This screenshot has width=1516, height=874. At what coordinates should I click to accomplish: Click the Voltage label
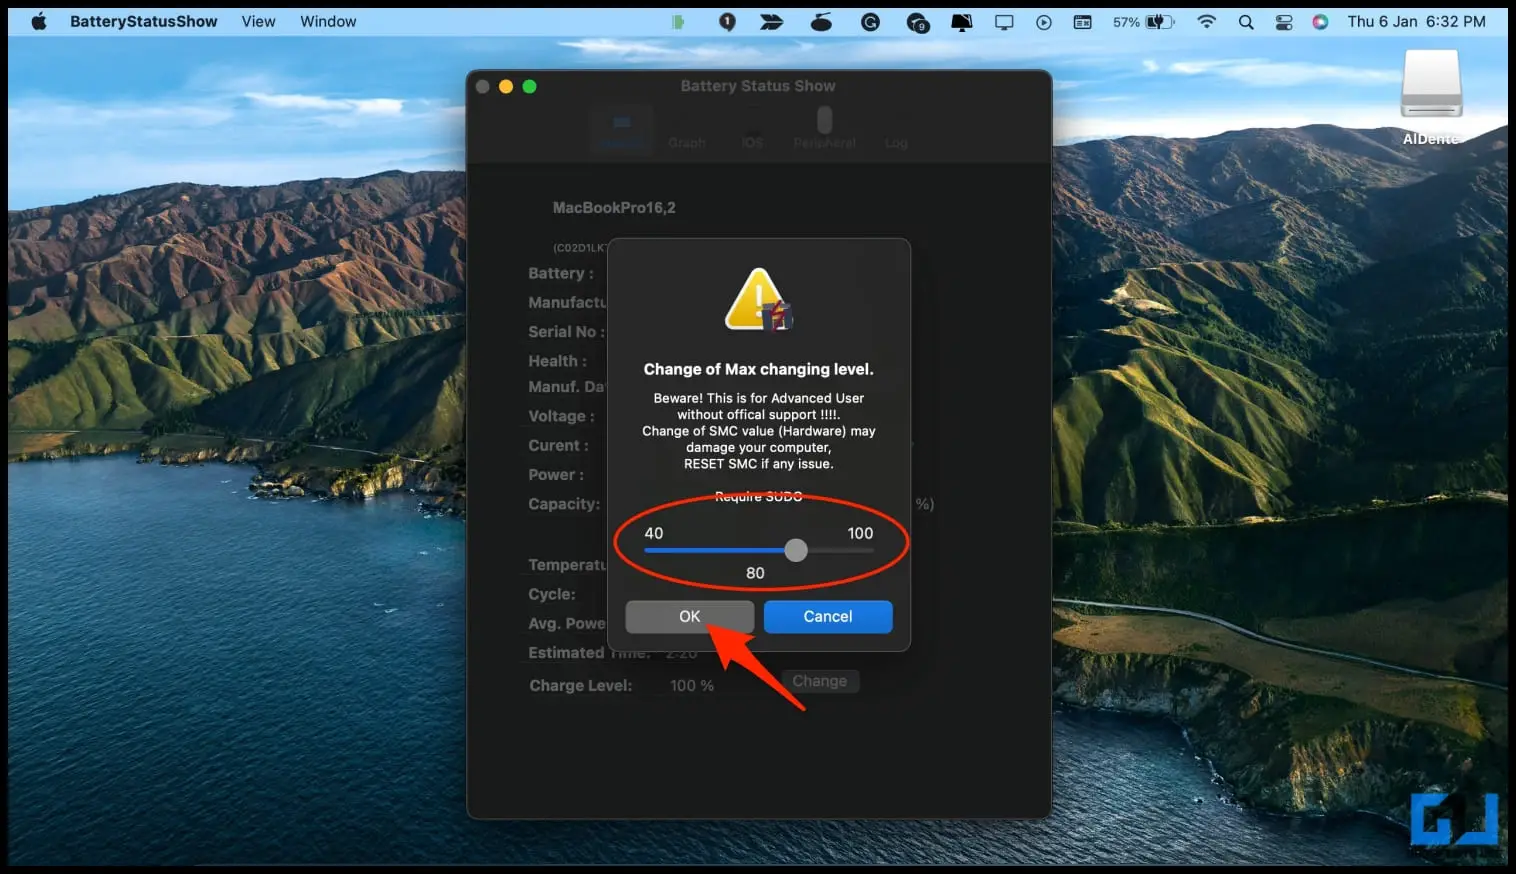561,416
